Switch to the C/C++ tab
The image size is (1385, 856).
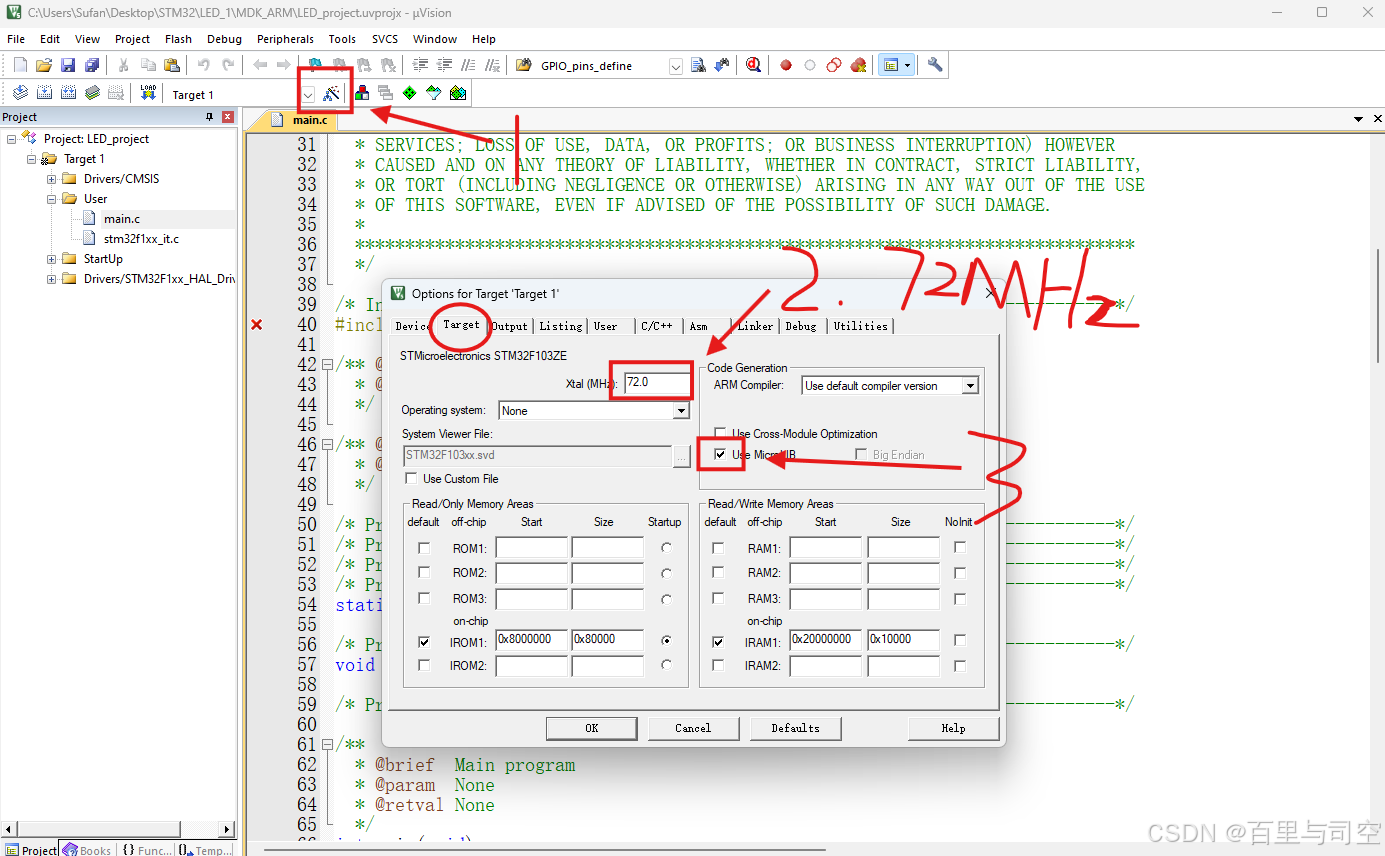tap(657, 326)
